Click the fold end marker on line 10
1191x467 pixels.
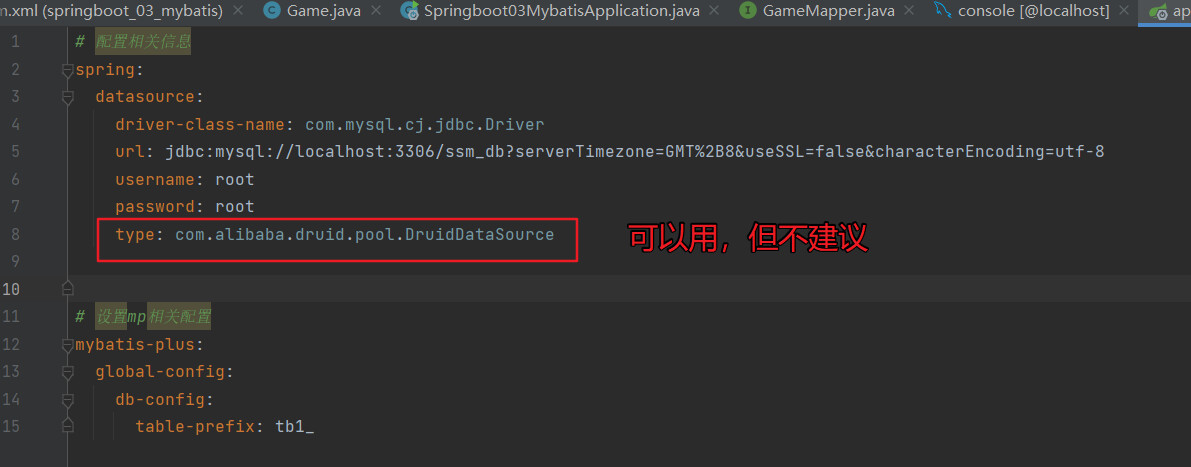[x=68, y=289]
